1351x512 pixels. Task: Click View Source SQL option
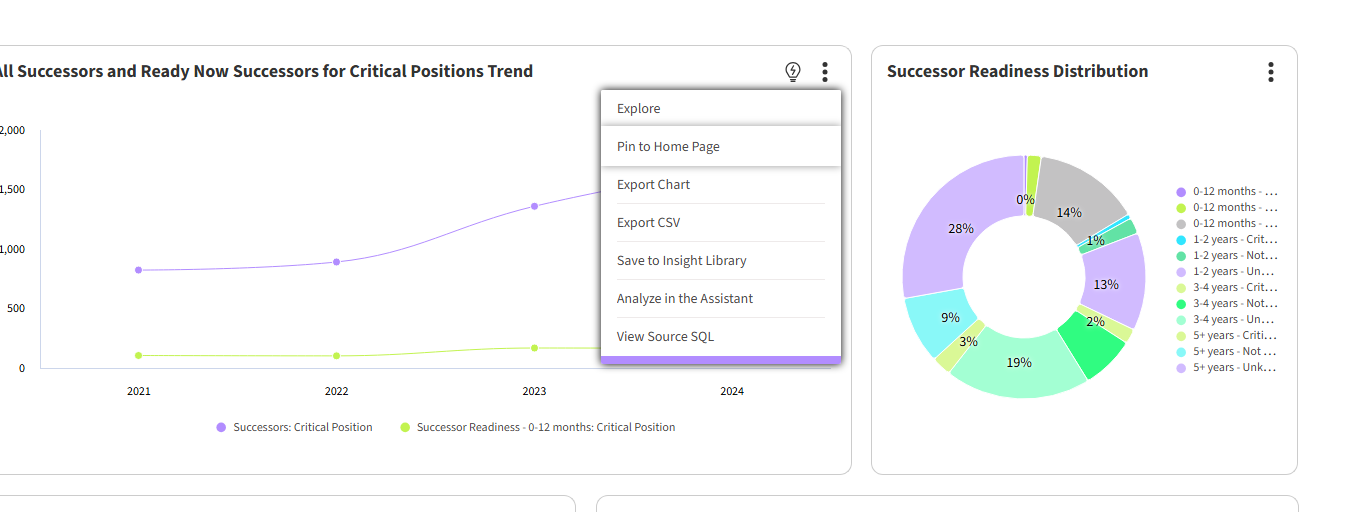click(x=665, y=336)
